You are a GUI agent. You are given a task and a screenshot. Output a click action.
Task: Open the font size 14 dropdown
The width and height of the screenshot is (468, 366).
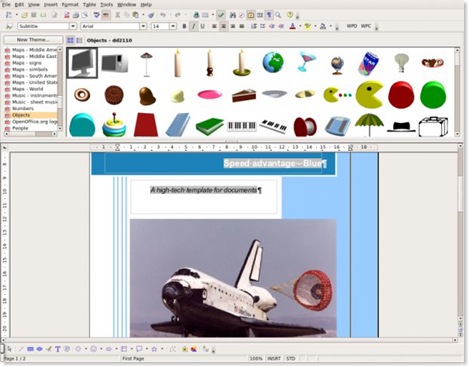173,26
